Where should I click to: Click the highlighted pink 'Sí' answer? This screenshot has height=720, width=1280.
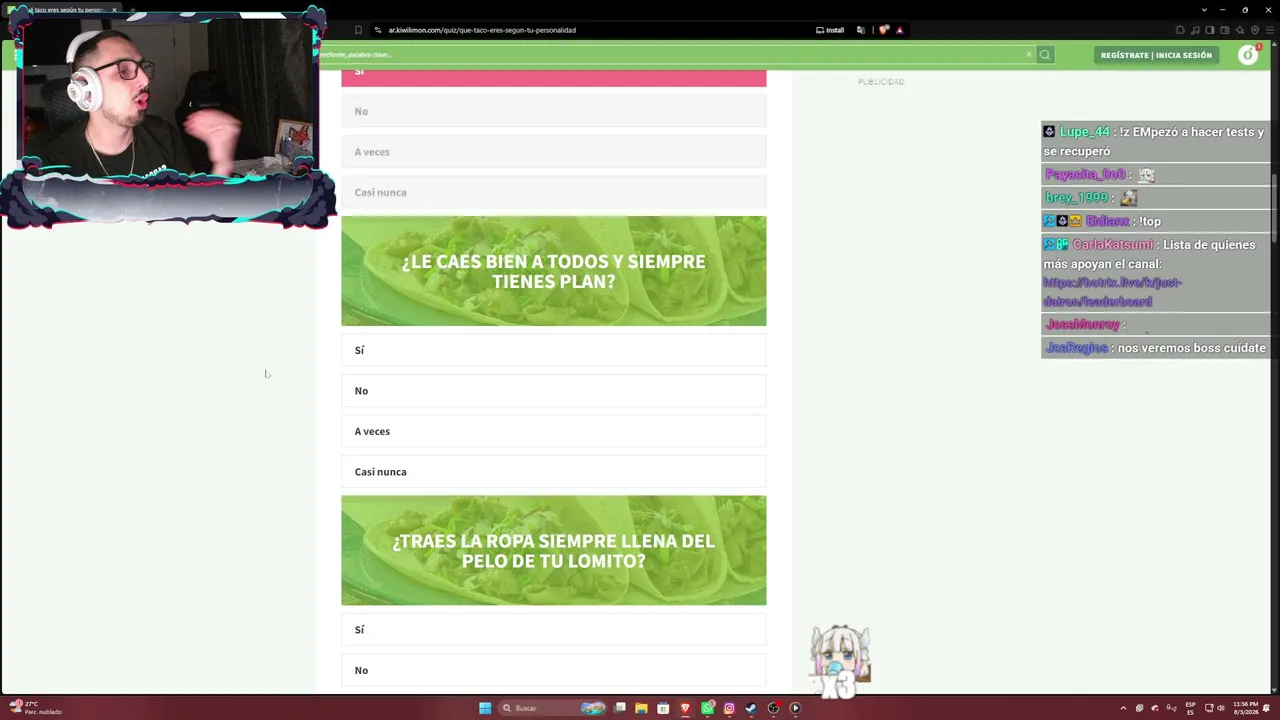pyautogui.click(x=553, y=78)
